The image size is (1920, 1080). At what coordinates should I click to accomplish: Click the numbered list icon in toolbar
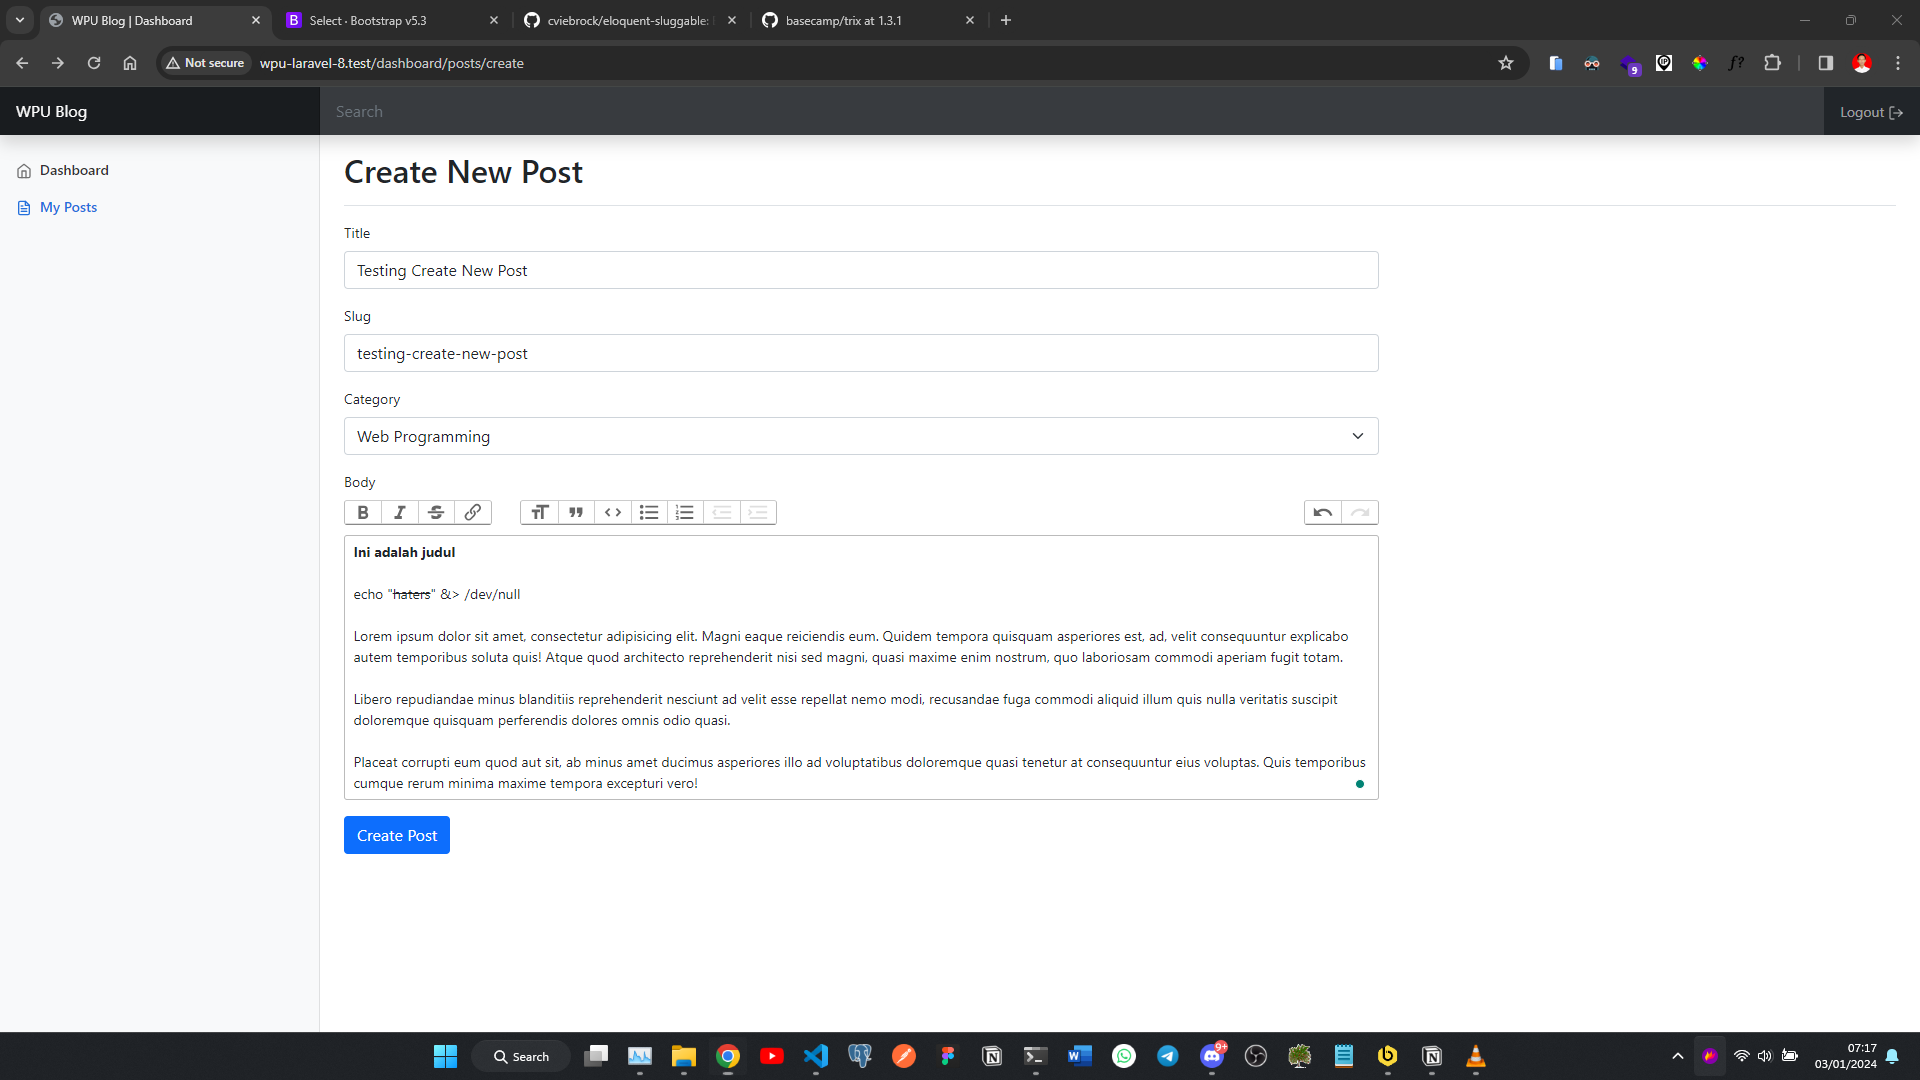point(683,513)
